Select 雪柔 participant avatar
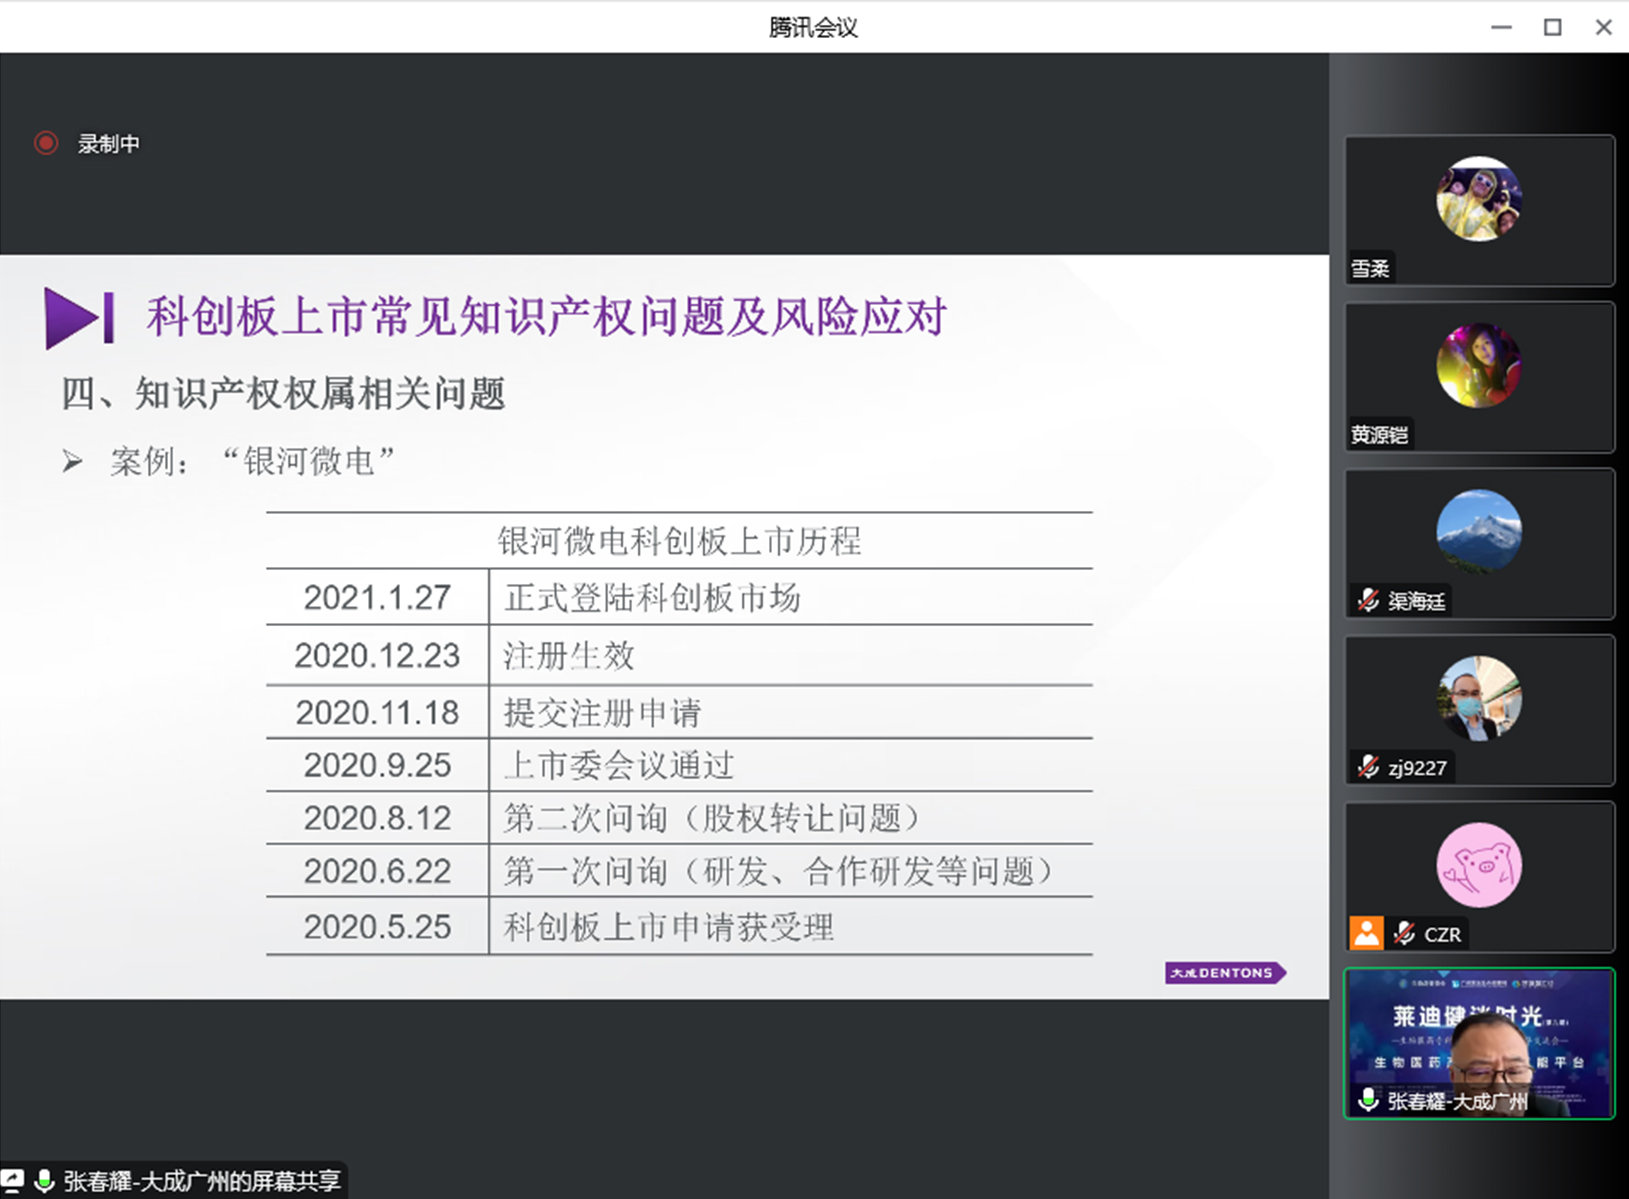The image size is (1629, 1199). pyautogui.click(x=1479, y=199)
